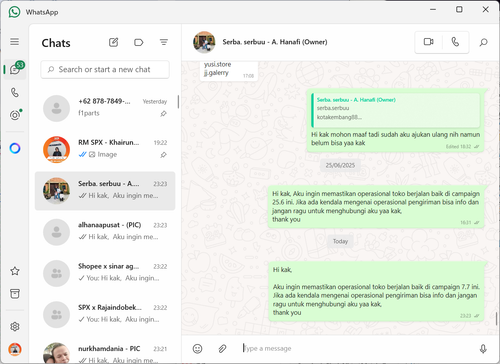Open the Shopee x sinar ag group chat
Screen dimensions: 500x364
coord(105,273)
